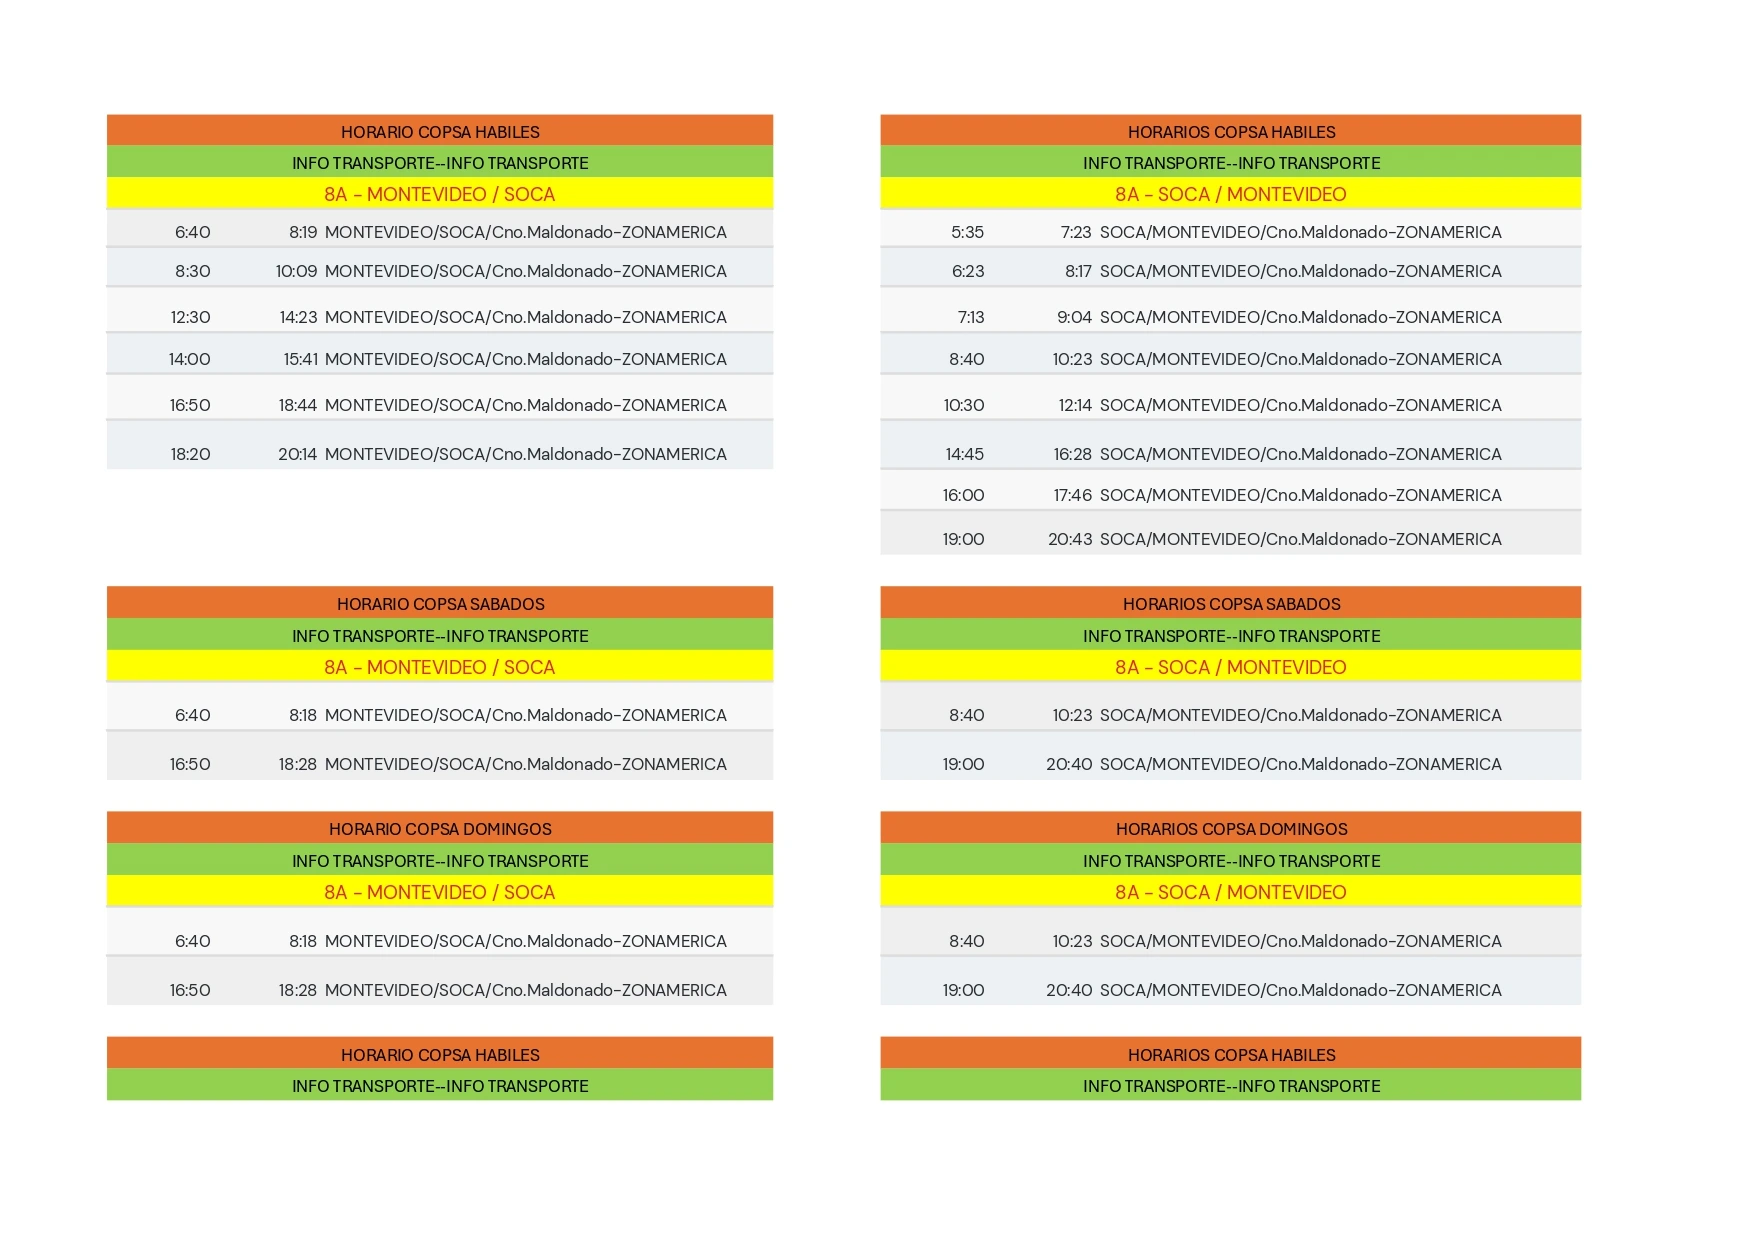Click the 20:43 arrival time
The image size is (1755, 1241).
1070,539
